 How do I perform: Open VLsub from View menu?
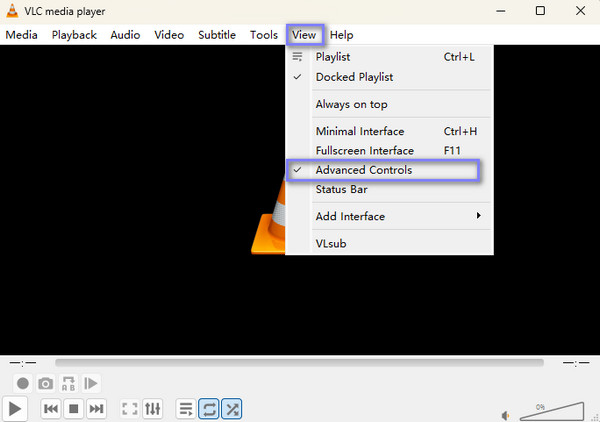(390, 243)
